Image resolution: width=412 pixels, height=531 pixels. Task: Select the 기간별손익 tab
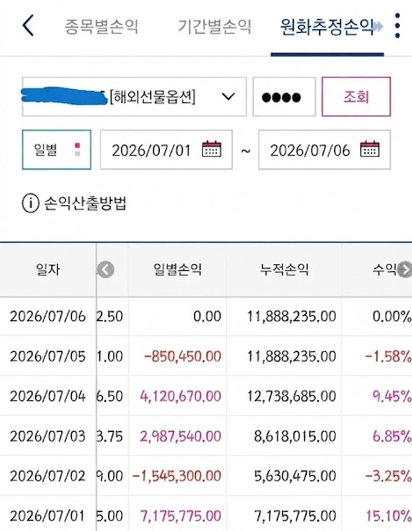click(x=214, y=26)
